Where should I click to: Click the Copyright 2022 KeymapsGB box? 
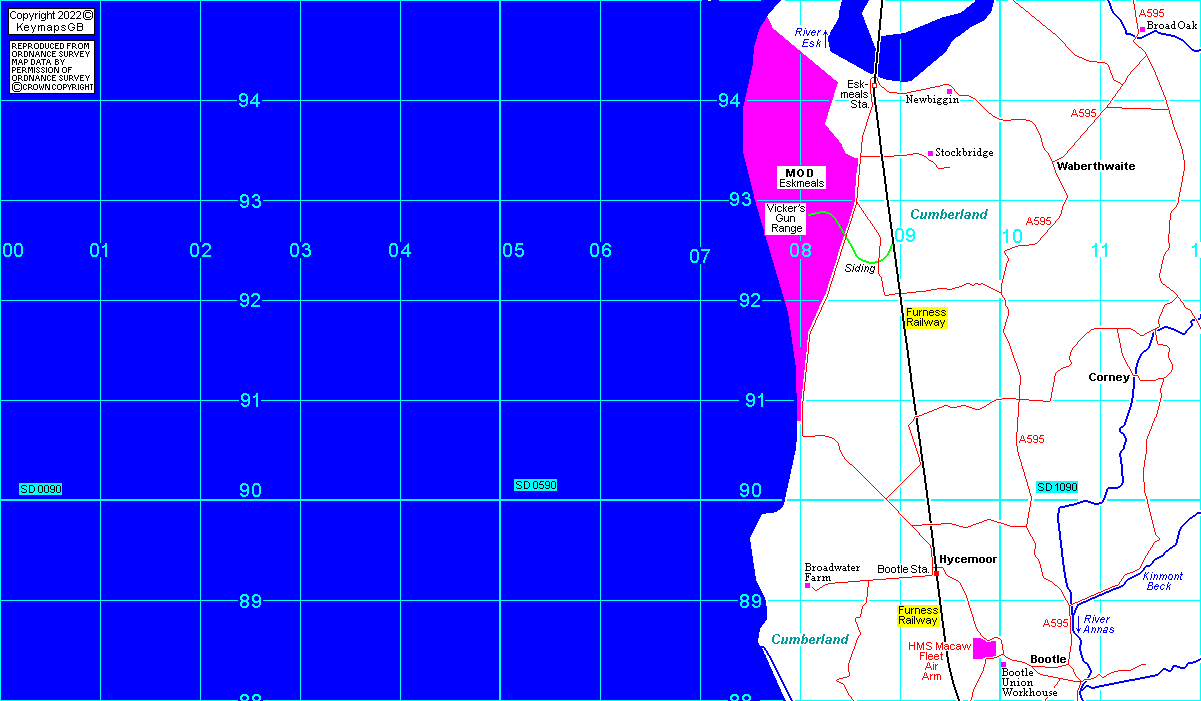coord(52,21)
